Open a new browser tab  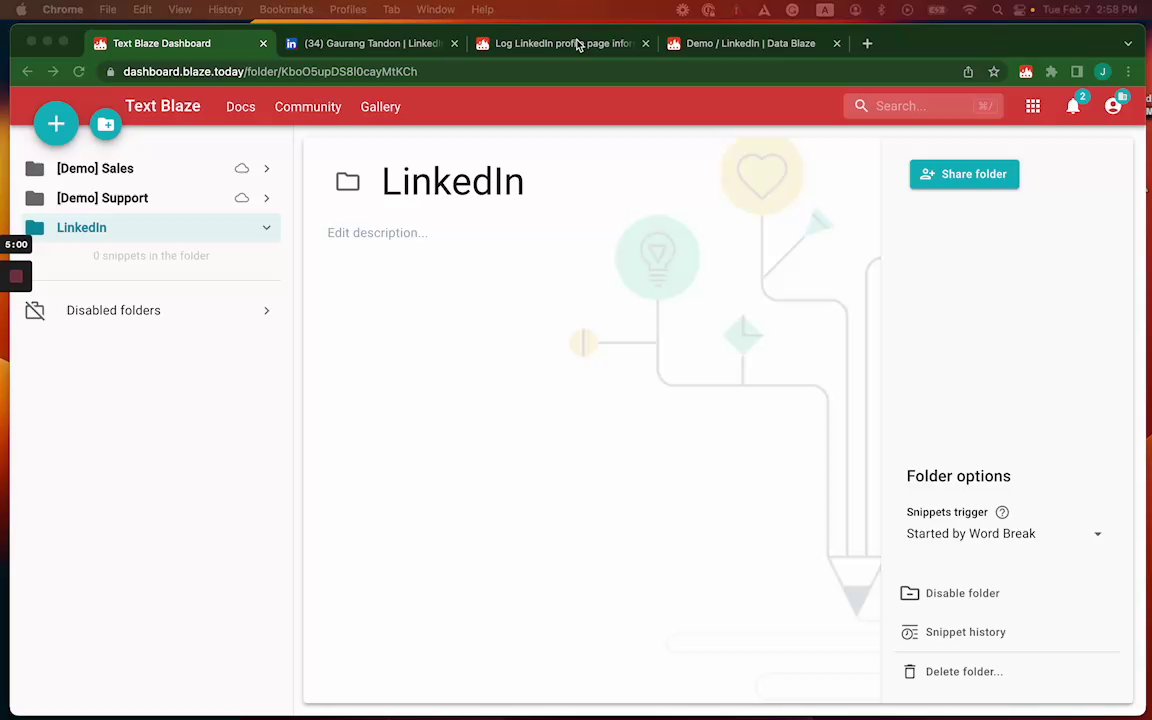tap(867, 43)
